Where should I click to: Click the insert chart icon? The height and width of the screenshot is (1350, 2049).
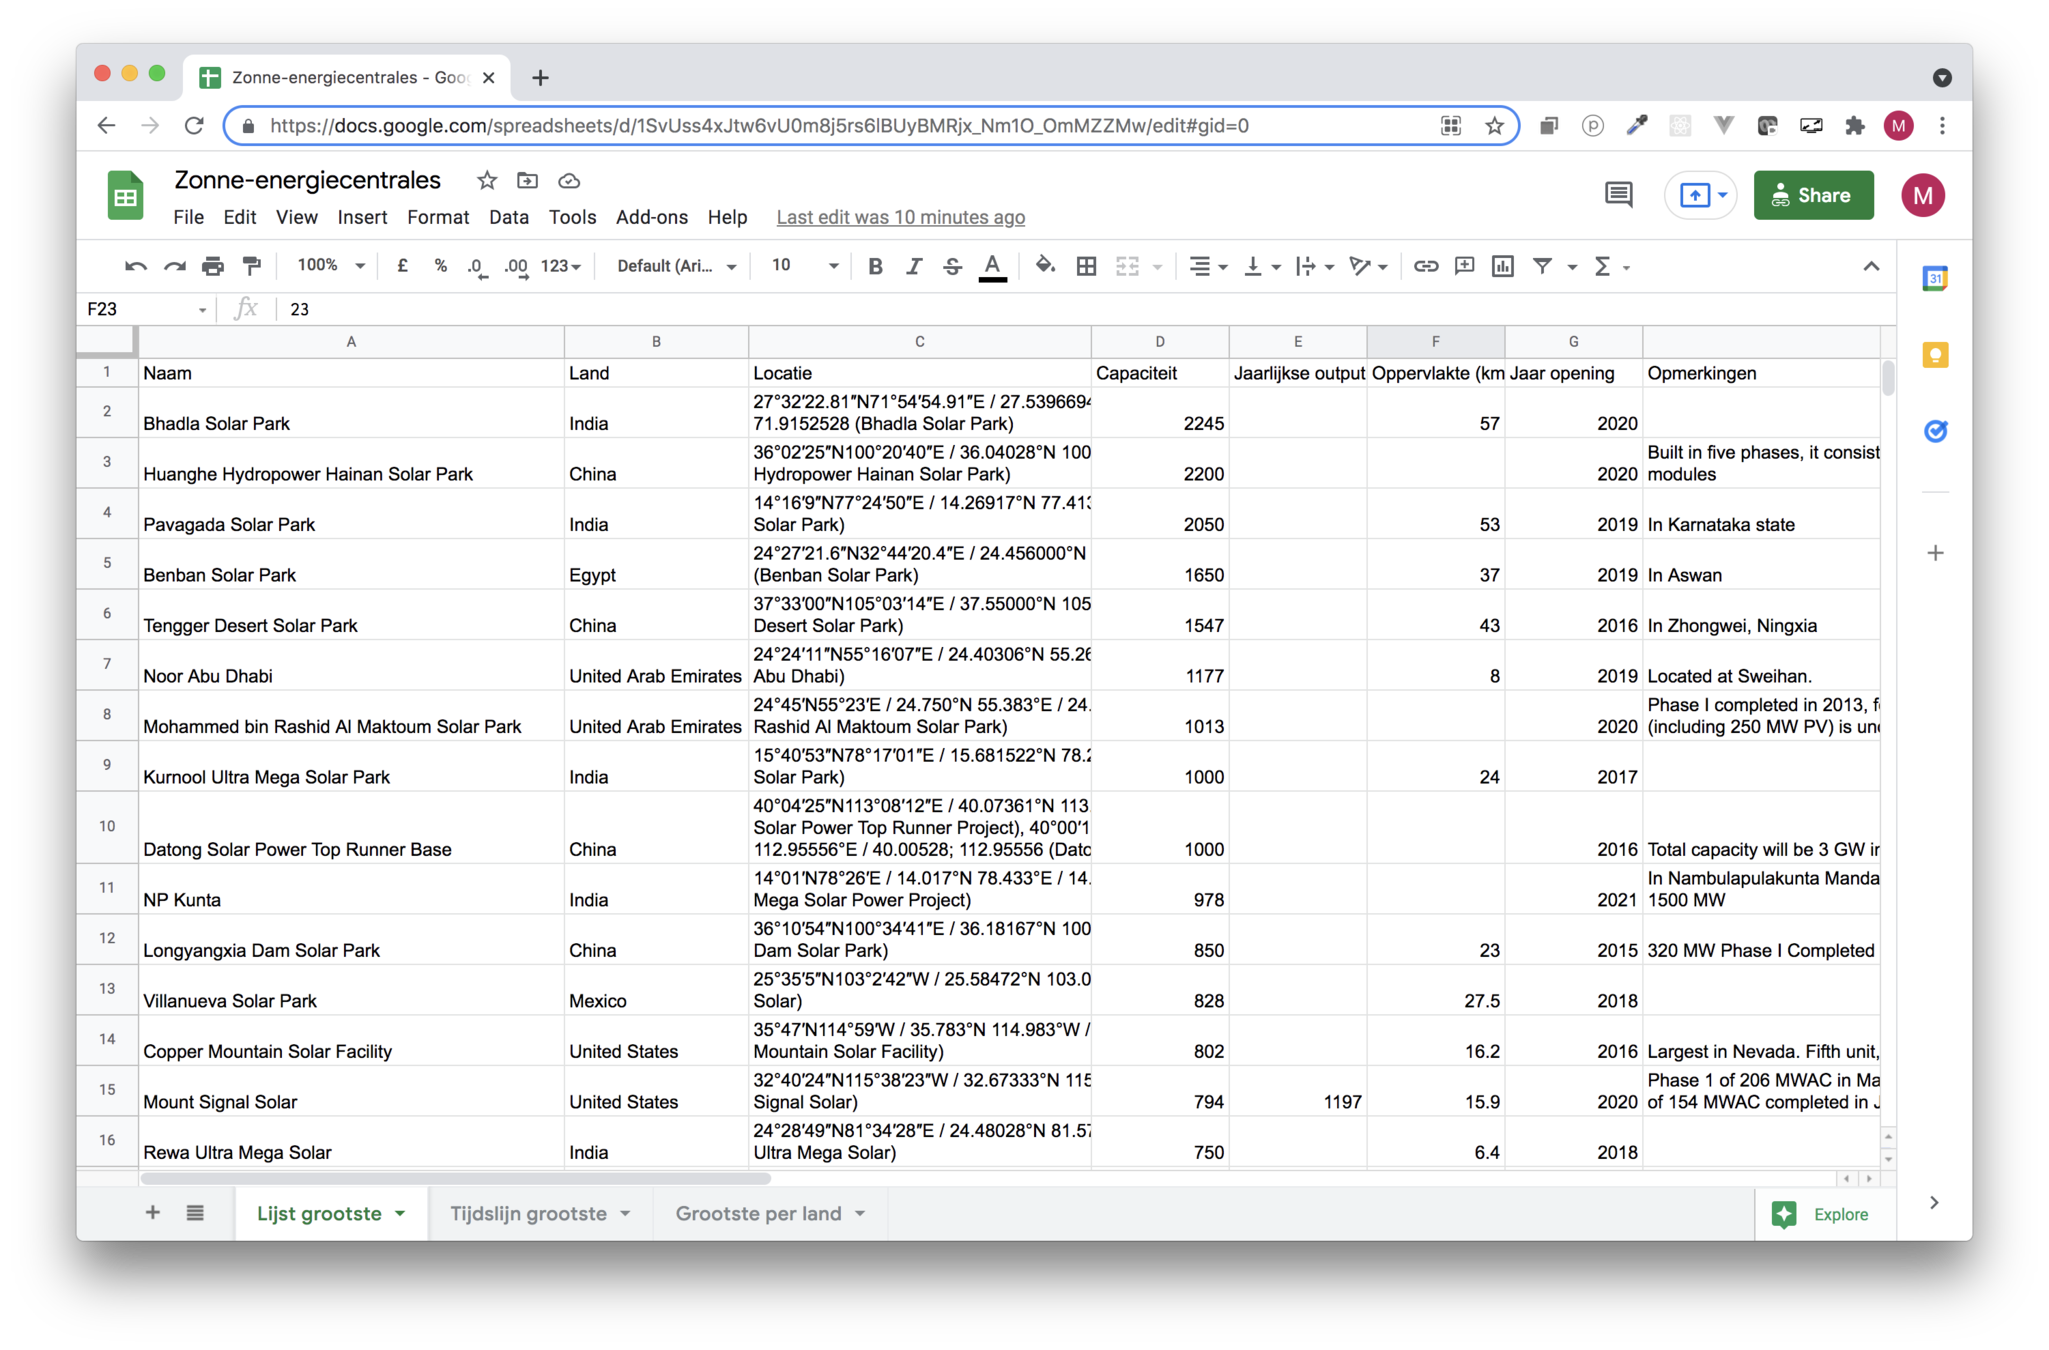(1502, 266)
